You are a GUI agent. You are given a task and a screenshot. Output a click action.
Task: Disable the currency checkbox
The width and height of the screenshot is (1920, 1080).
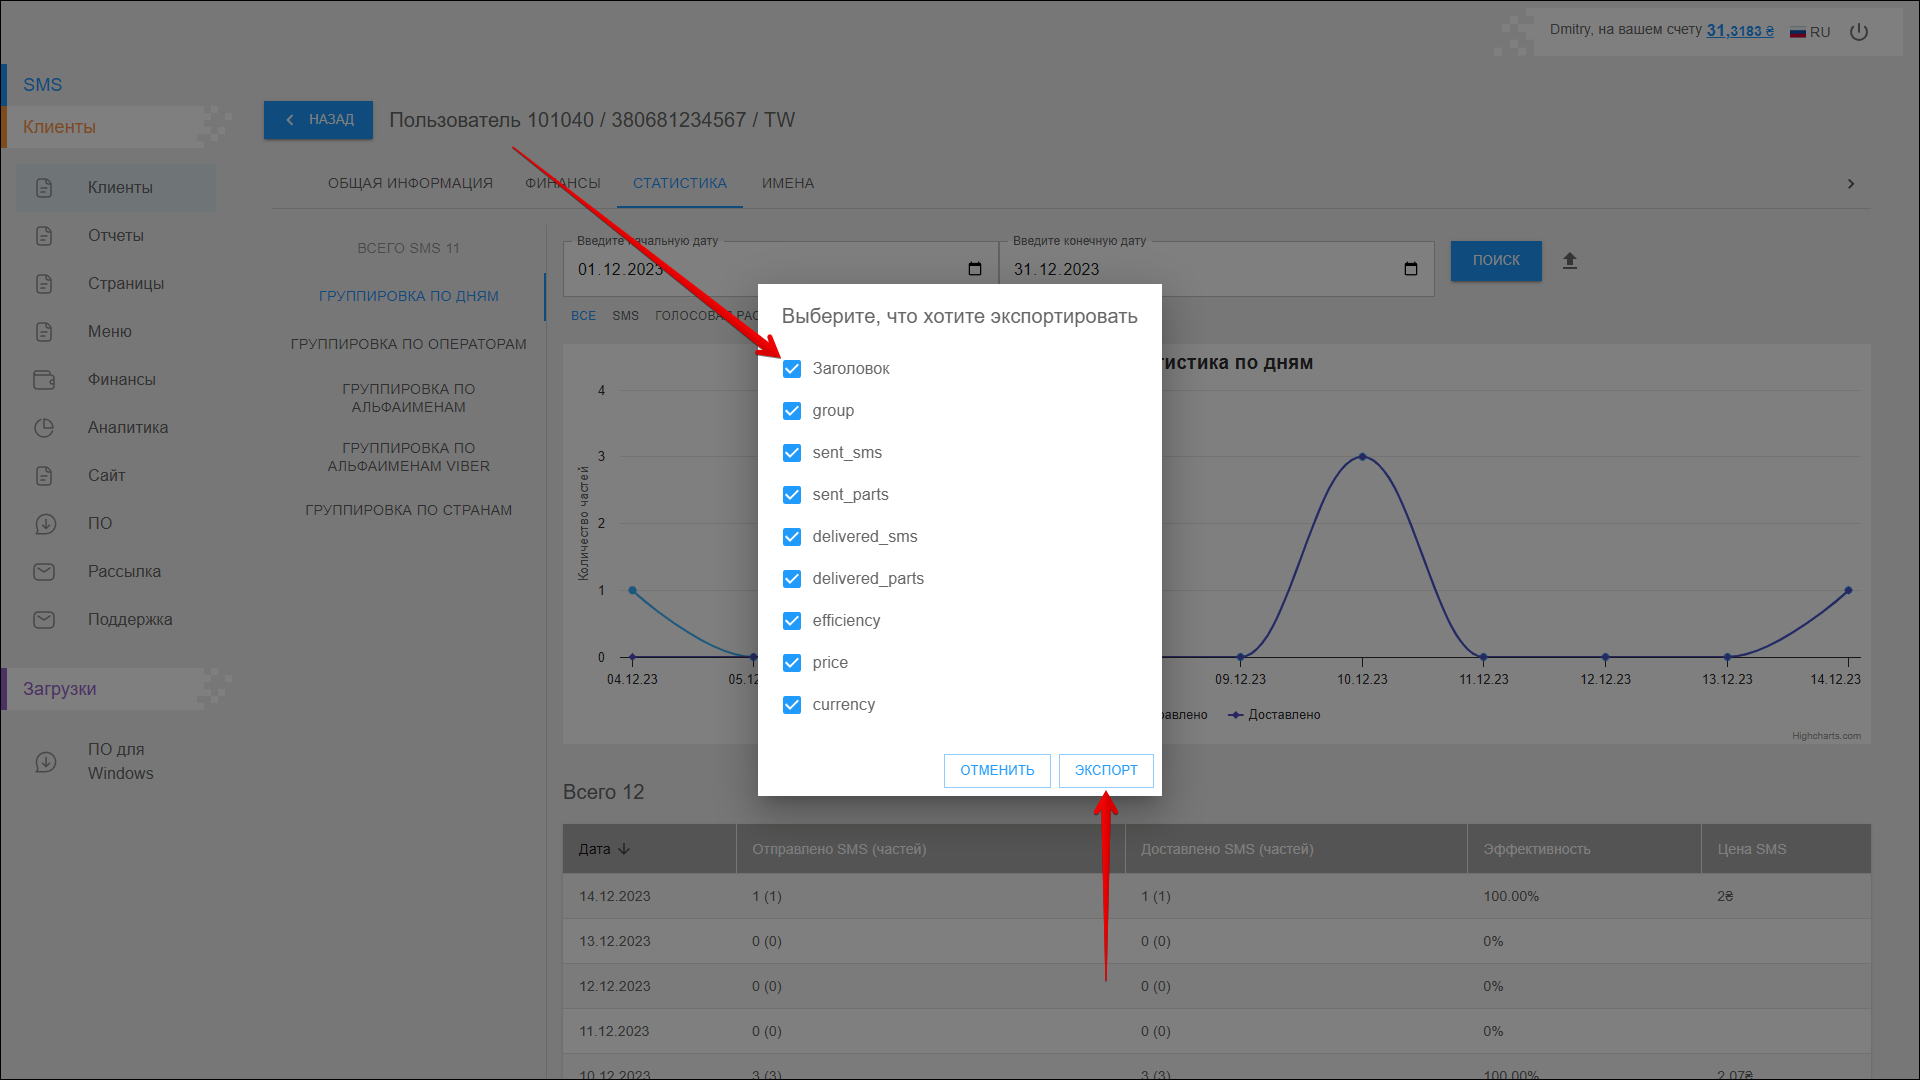(792, 705)
